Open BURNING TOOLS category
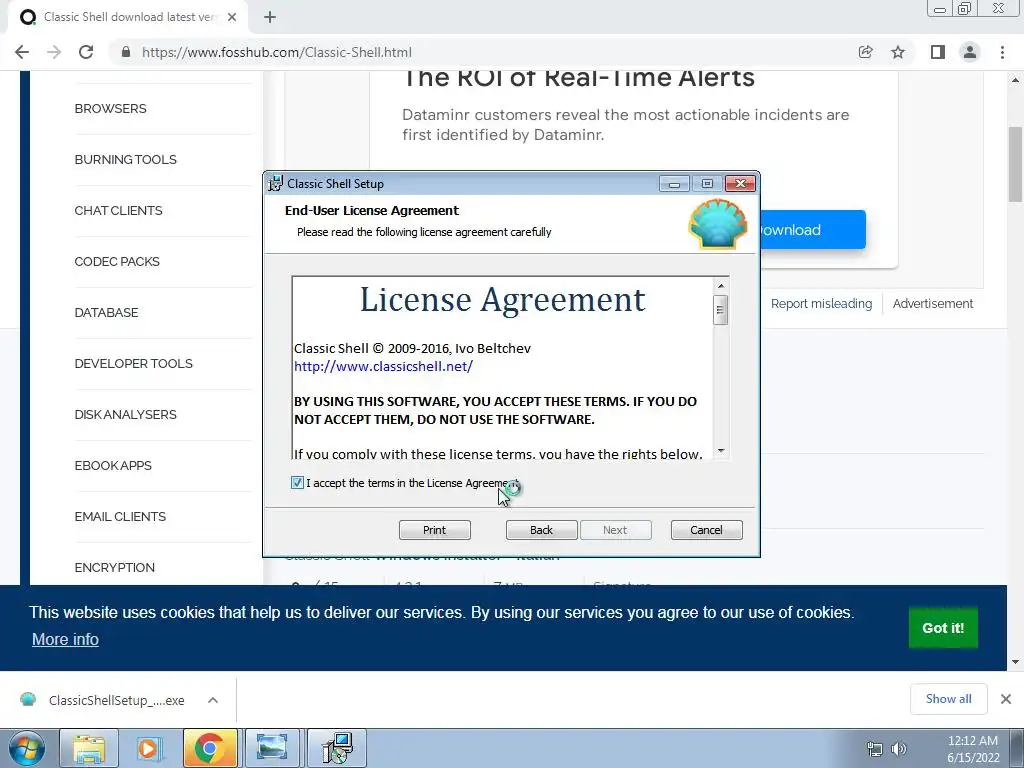The image size is (1024, 768). [125, 159]
